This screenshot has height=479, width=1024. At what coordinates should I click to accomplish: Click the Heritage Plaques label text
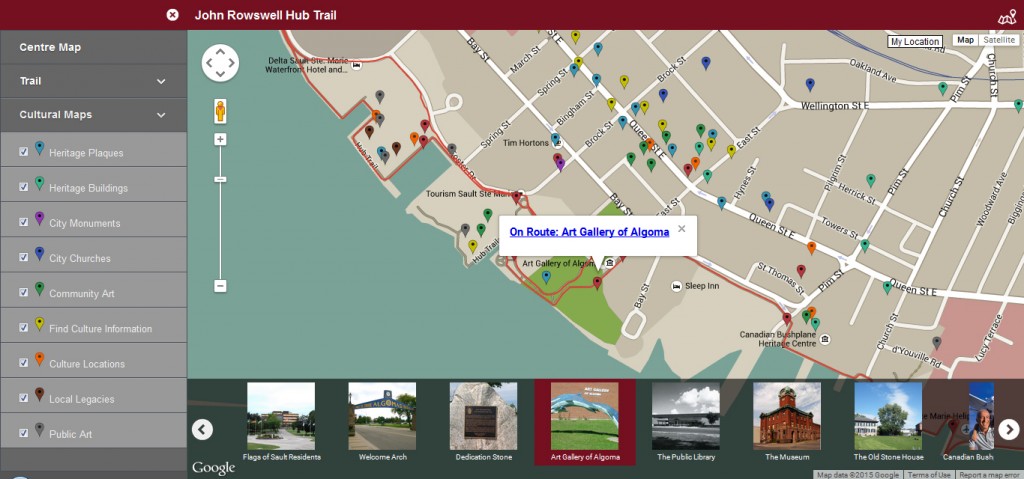coord(86,153)
